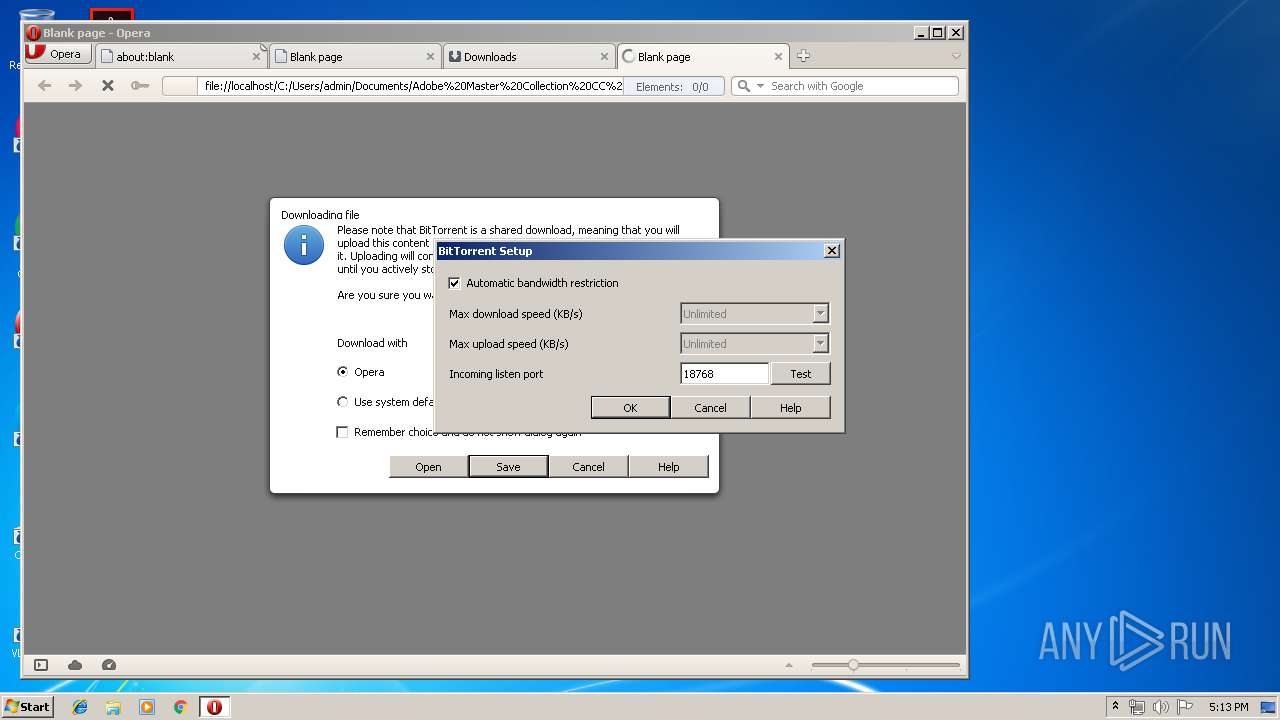The image size is (1280, 720).
Task: Open the Opera main menu button
Action: click(58, 54)
